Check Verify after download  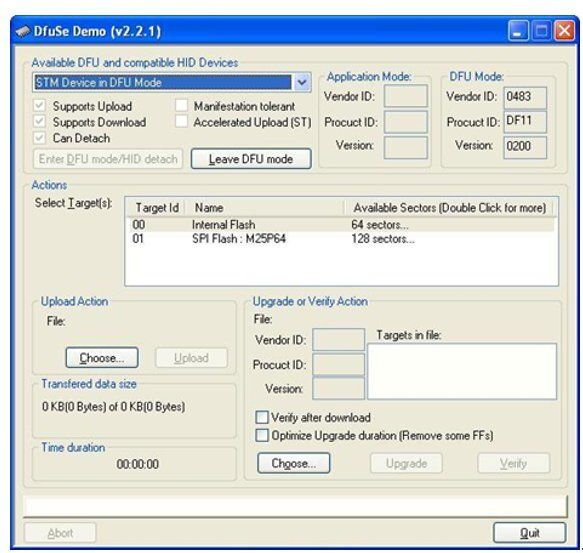[262, 417]
